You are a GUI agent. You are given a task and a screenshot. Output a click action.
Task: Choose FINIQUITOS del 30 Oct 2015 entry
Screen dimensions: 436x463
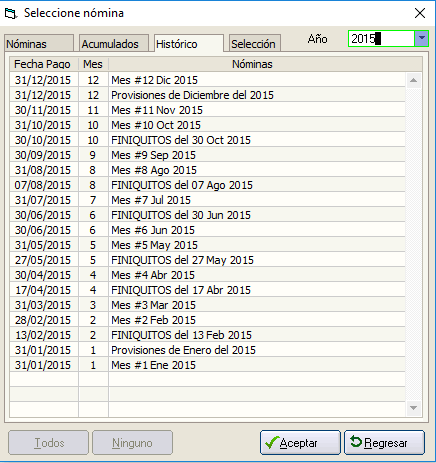coord(207,140)
